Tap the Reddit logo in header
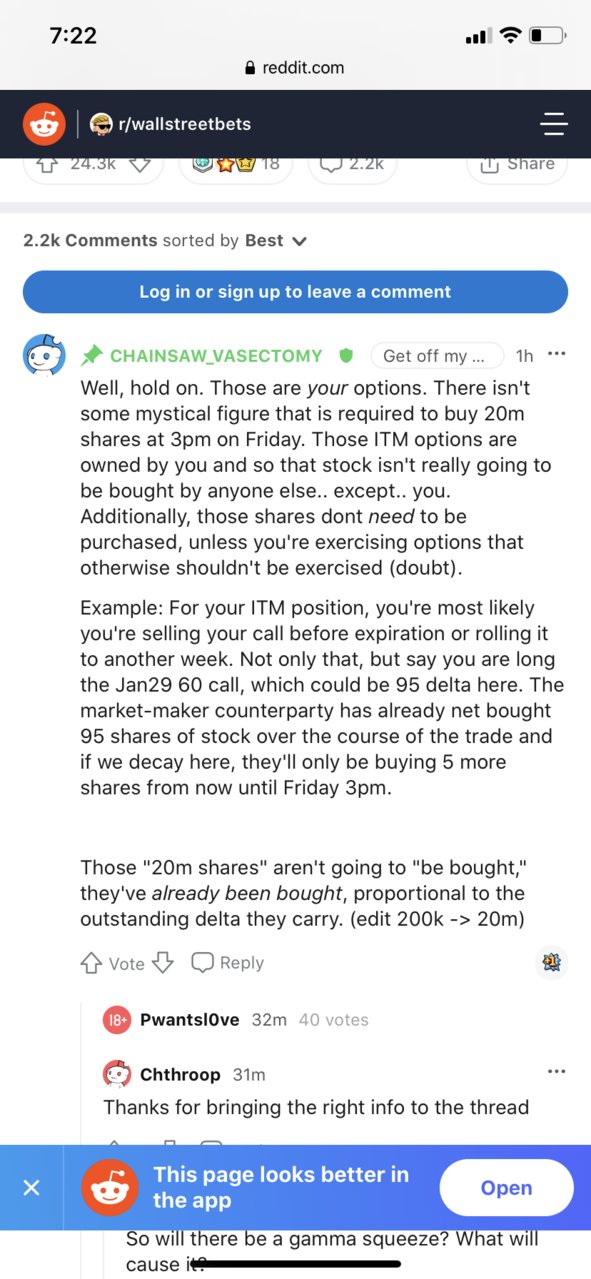Viewport: 591px width, 1279px height. (x=44, y=124)
